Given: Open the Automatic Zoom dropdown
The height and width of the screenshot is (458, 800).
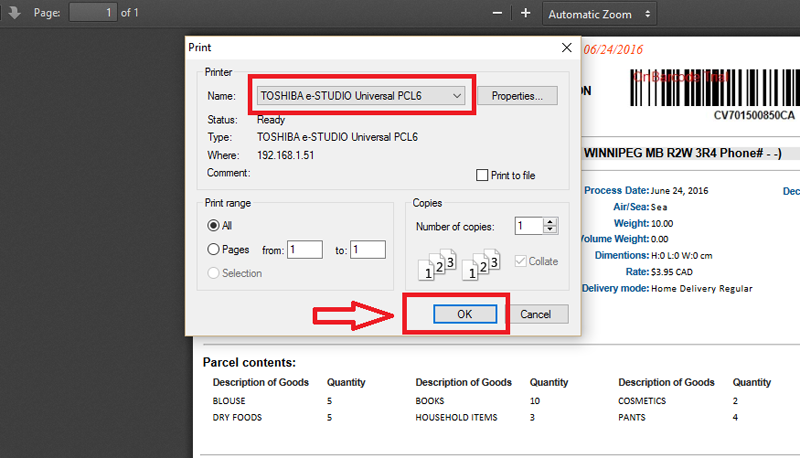Looking at the screenshot, I should click(x=599, y=14).
